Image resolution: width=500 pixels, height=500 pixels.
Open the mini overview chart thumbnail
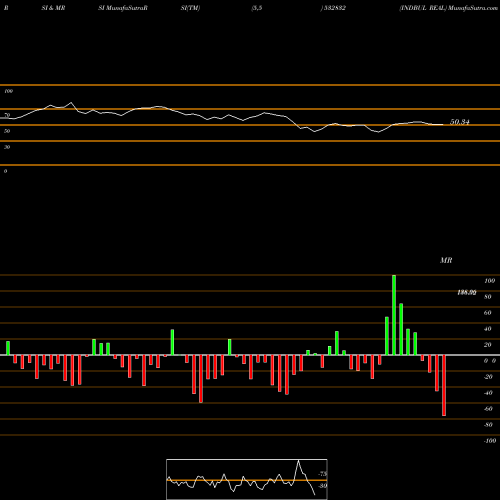coord(247,479)
